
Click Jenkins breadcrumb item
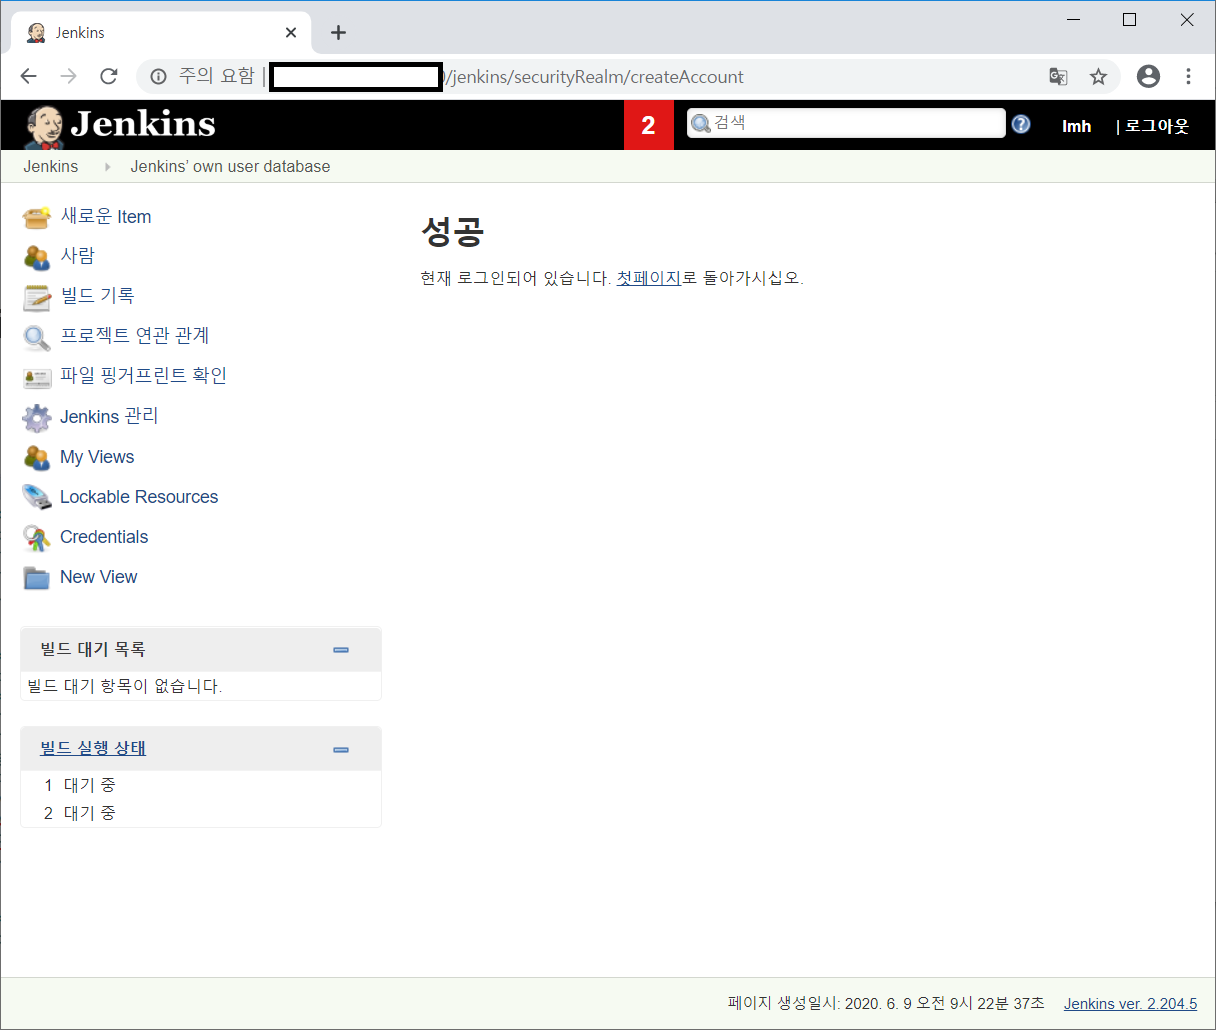coord(51,167)
